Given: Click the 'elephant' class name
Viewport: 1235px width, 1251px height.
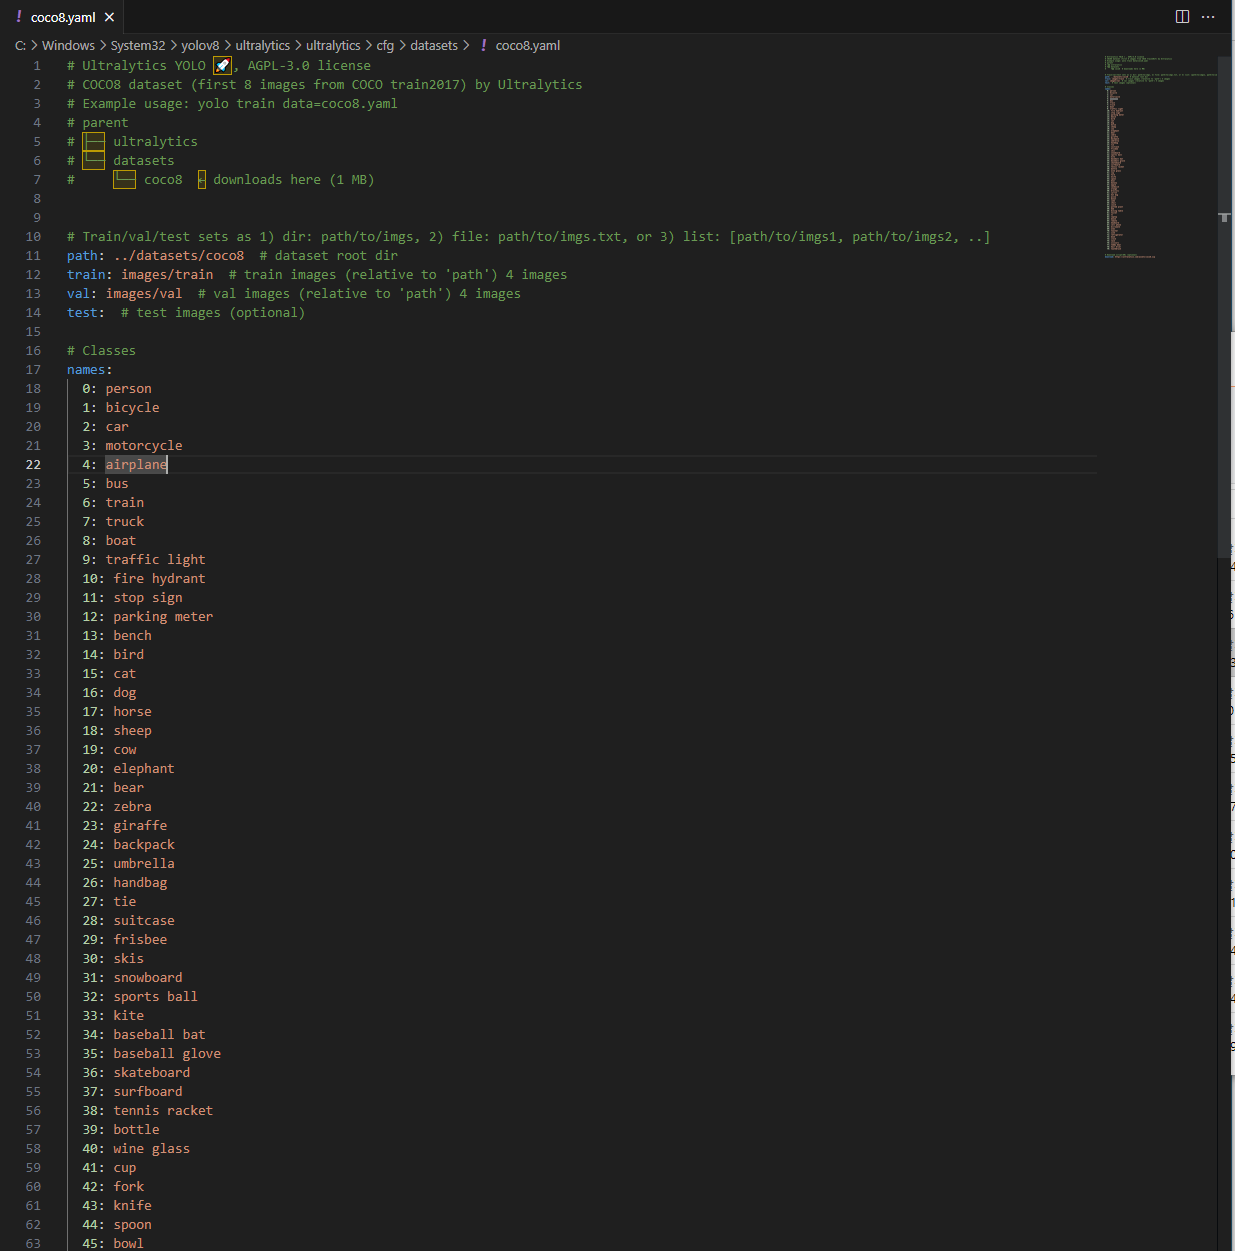Looking at the screenshot, I should 144,769.
